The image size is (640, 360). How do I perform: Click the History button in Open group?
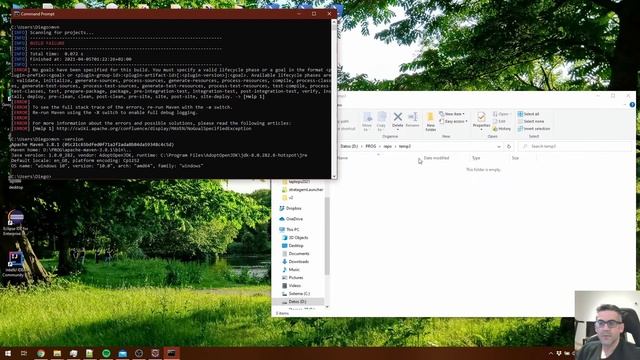point(502,129)
